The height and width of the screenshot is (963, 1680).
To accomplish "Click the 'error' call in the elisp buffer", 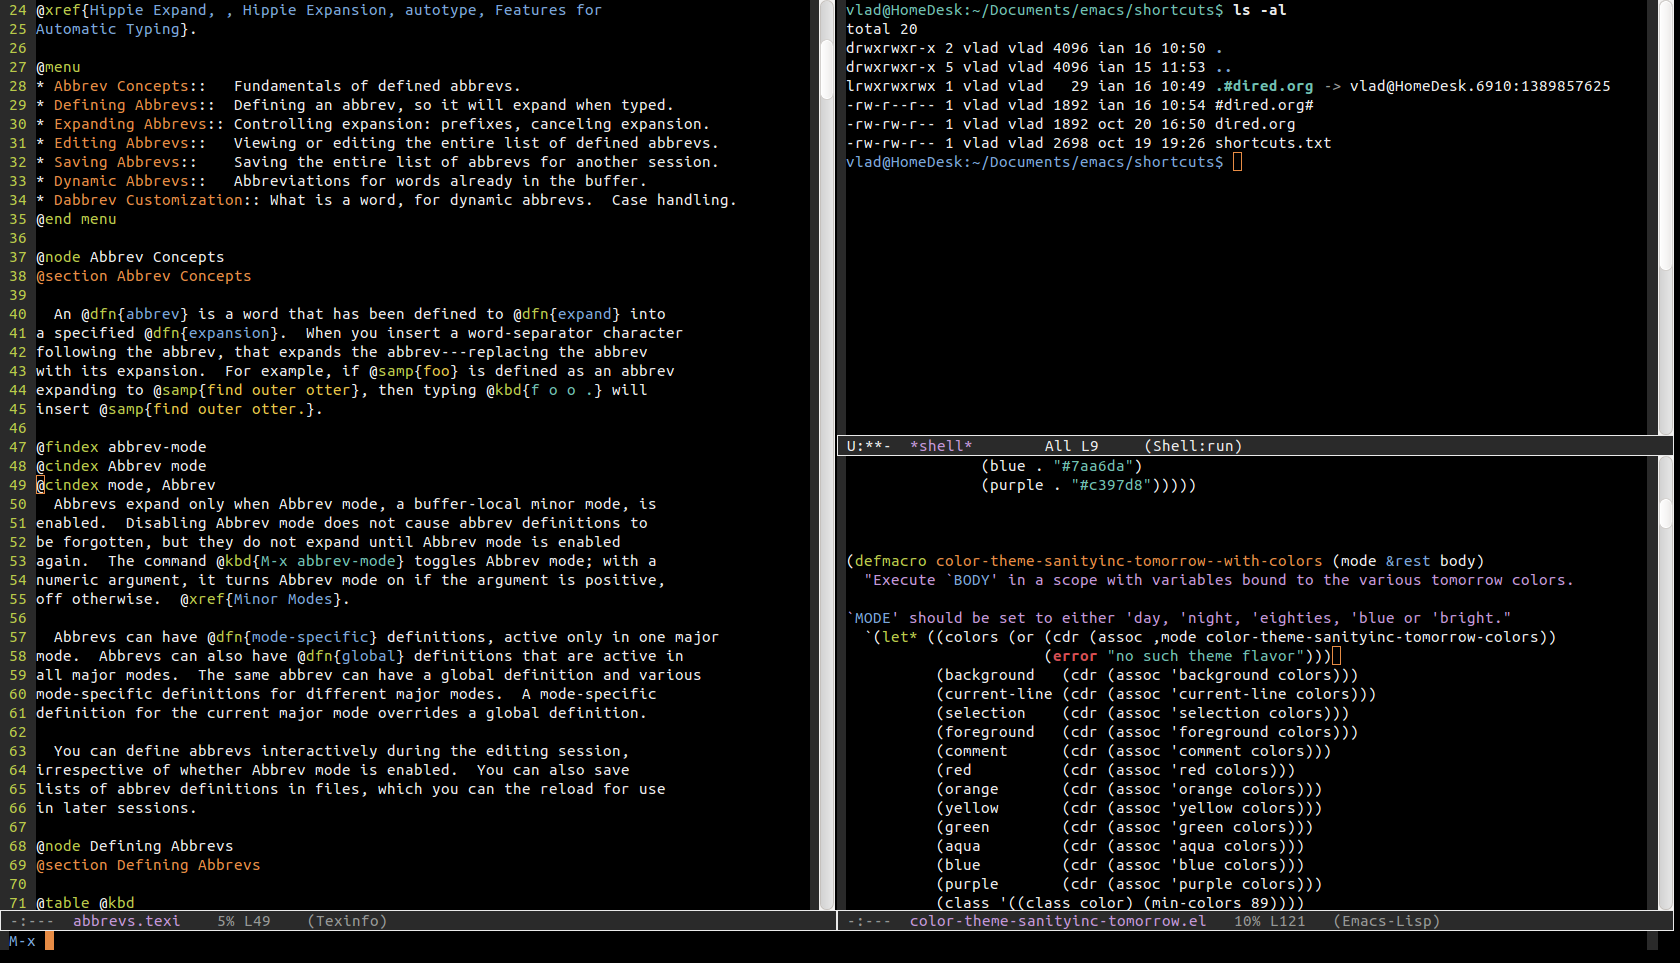I will 1075,656.
